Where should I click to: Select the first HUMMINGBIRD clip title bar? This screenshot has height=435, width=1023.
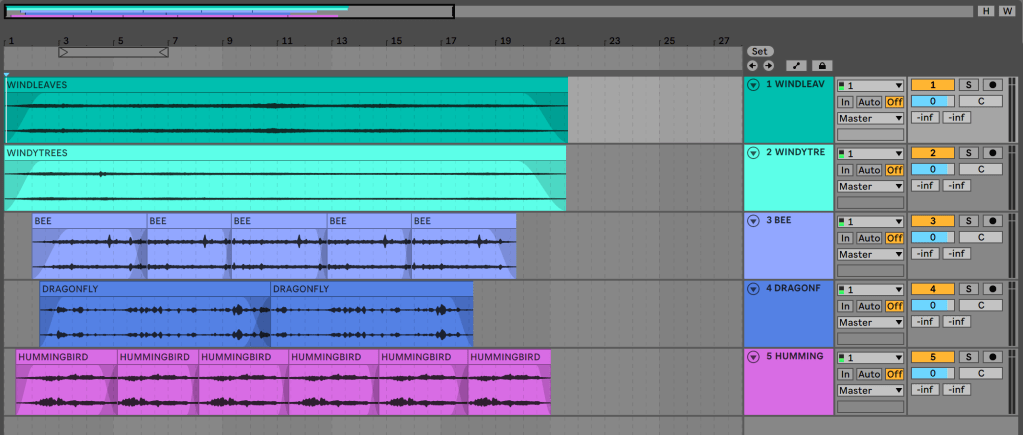point(66,356)
